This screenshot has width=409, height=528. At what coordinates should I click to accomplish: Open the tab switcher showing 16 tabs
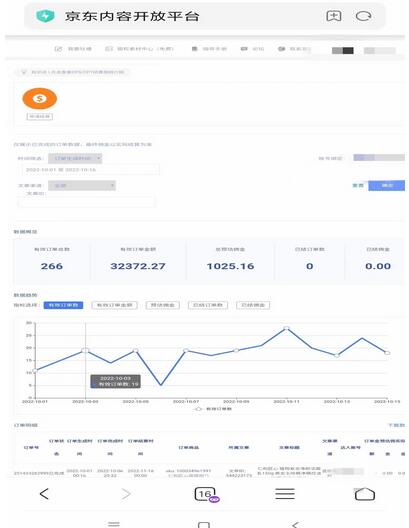coord(206,494)
